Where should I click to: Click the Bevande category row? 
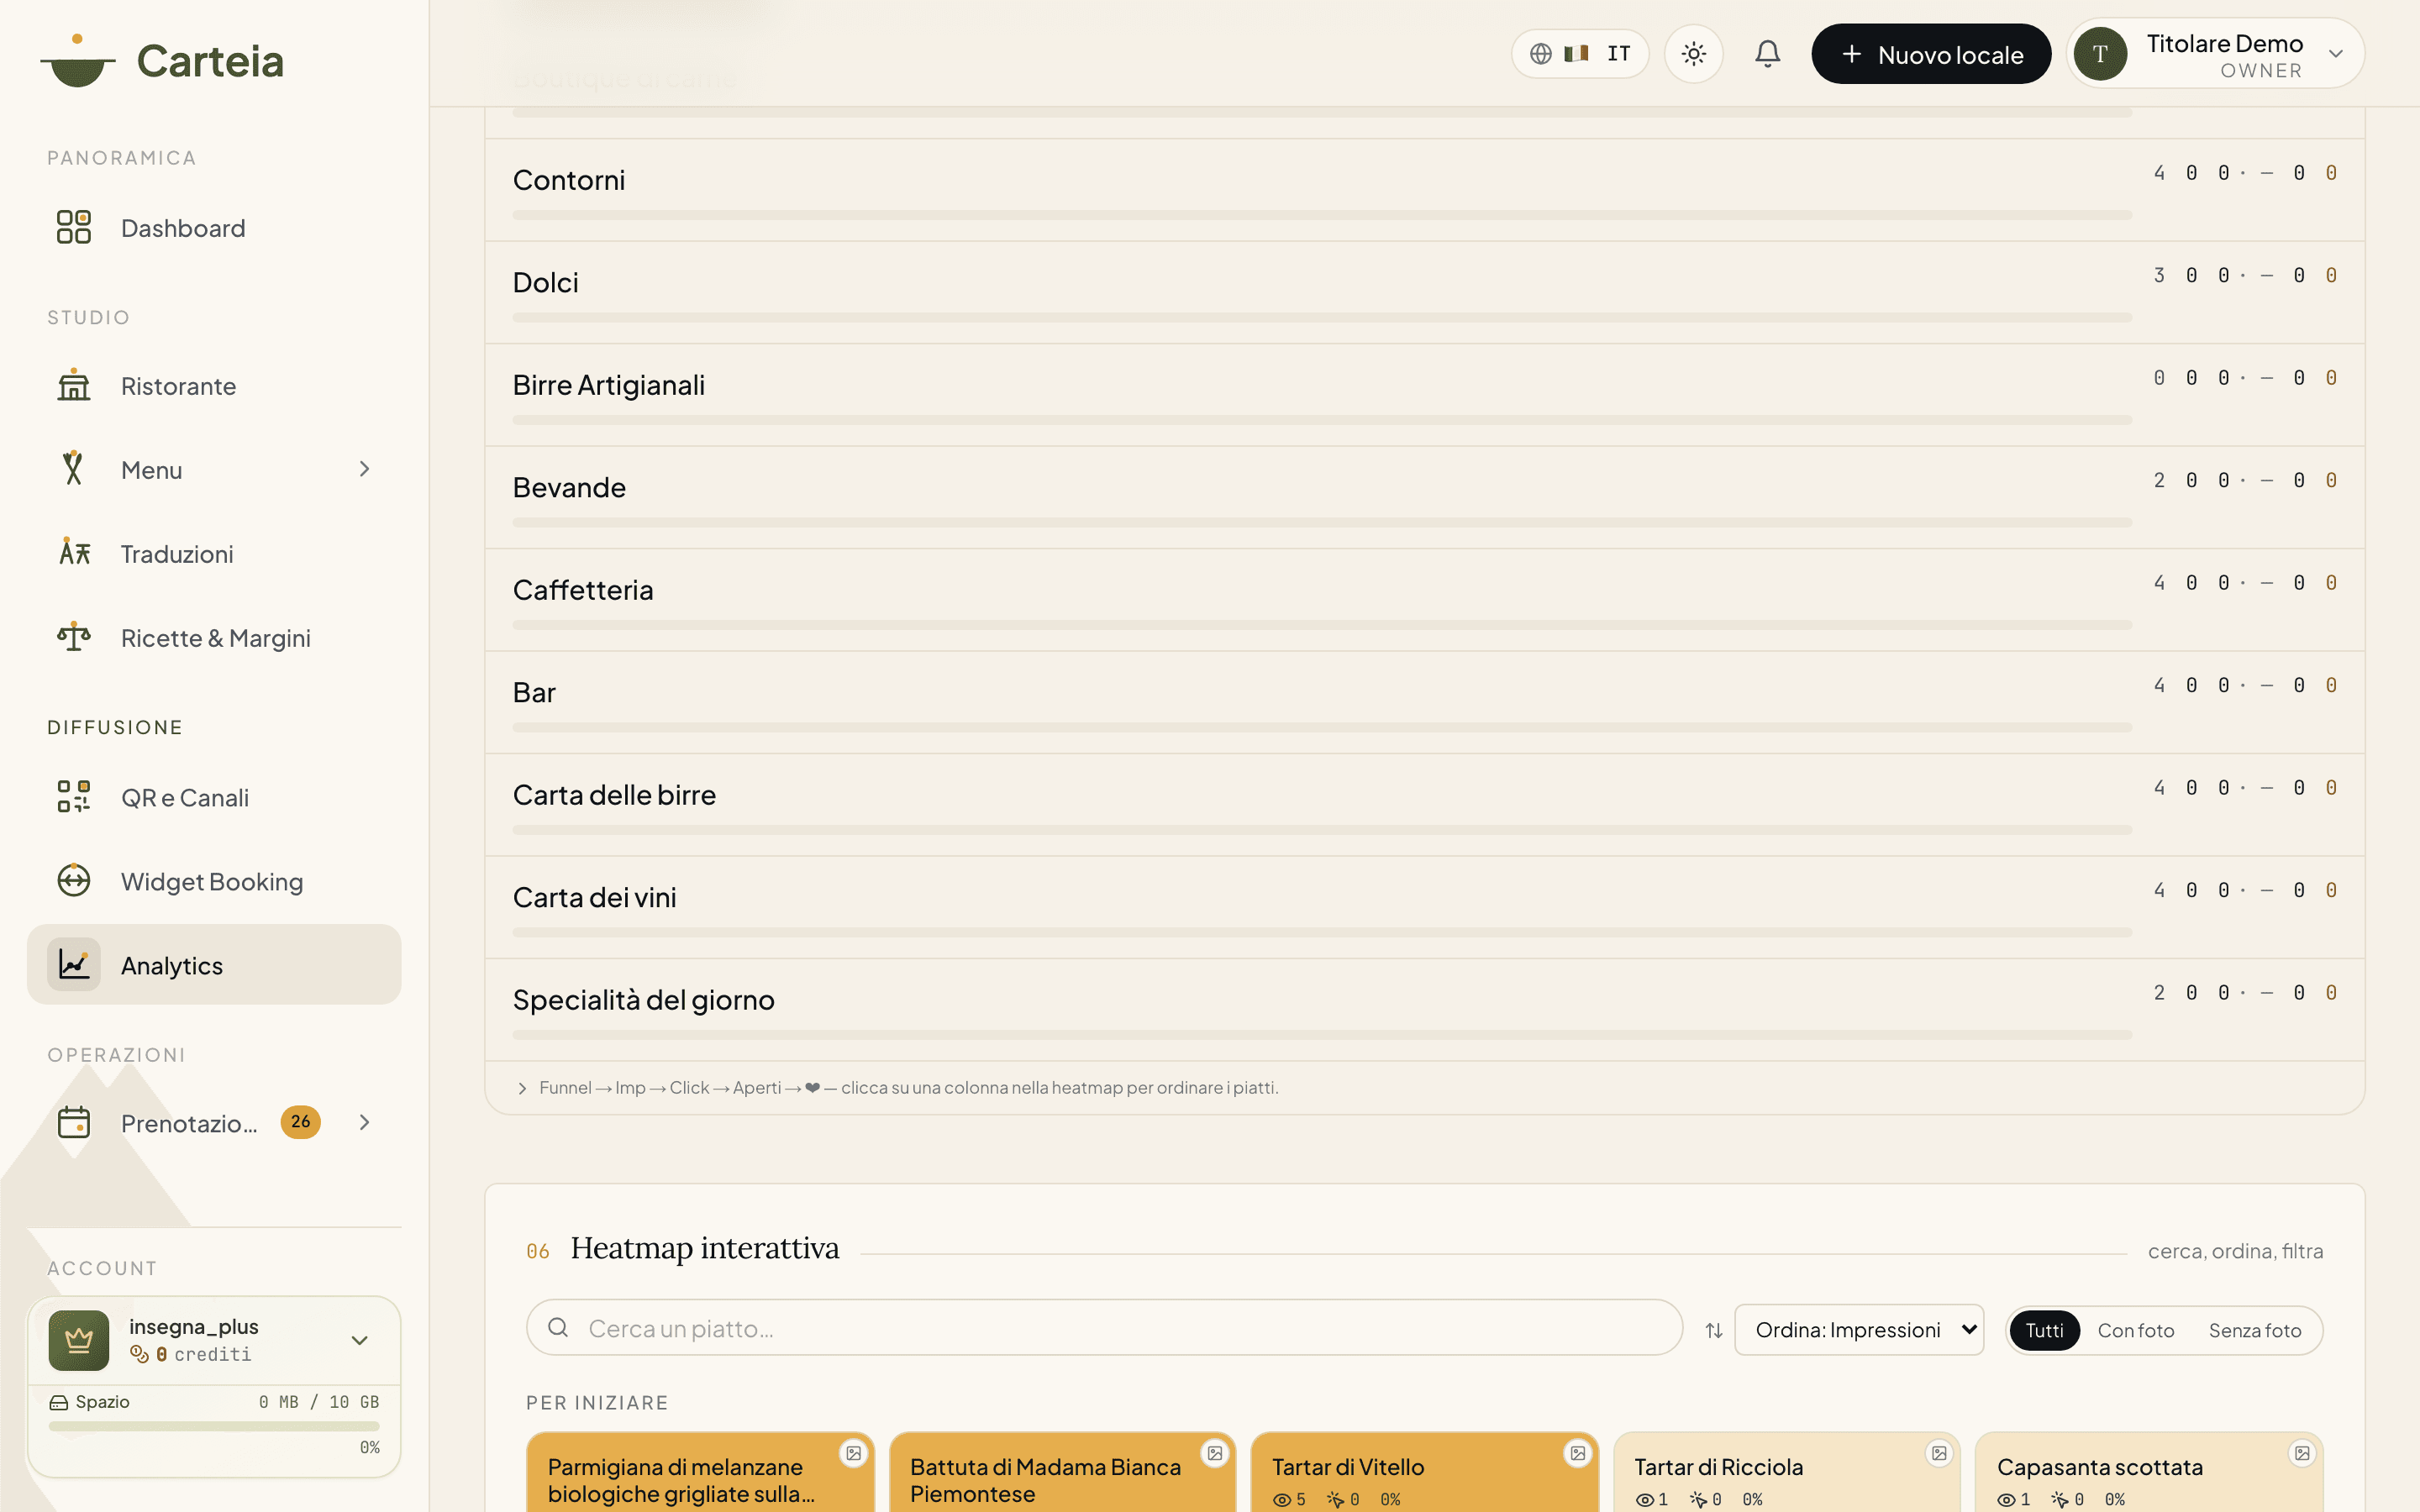coord(1424,497)
